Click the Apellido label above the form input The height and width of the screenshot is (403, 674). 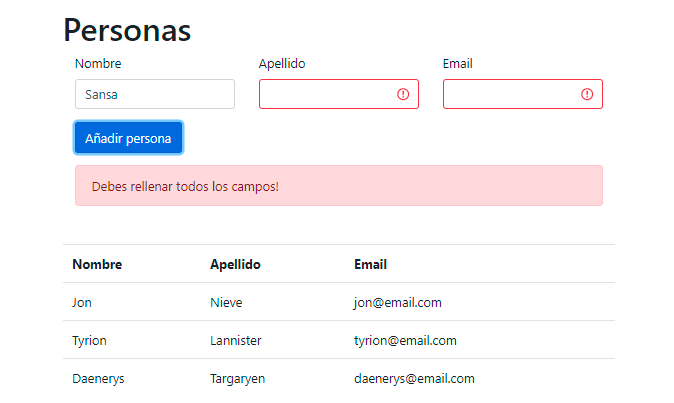point(282,64)
